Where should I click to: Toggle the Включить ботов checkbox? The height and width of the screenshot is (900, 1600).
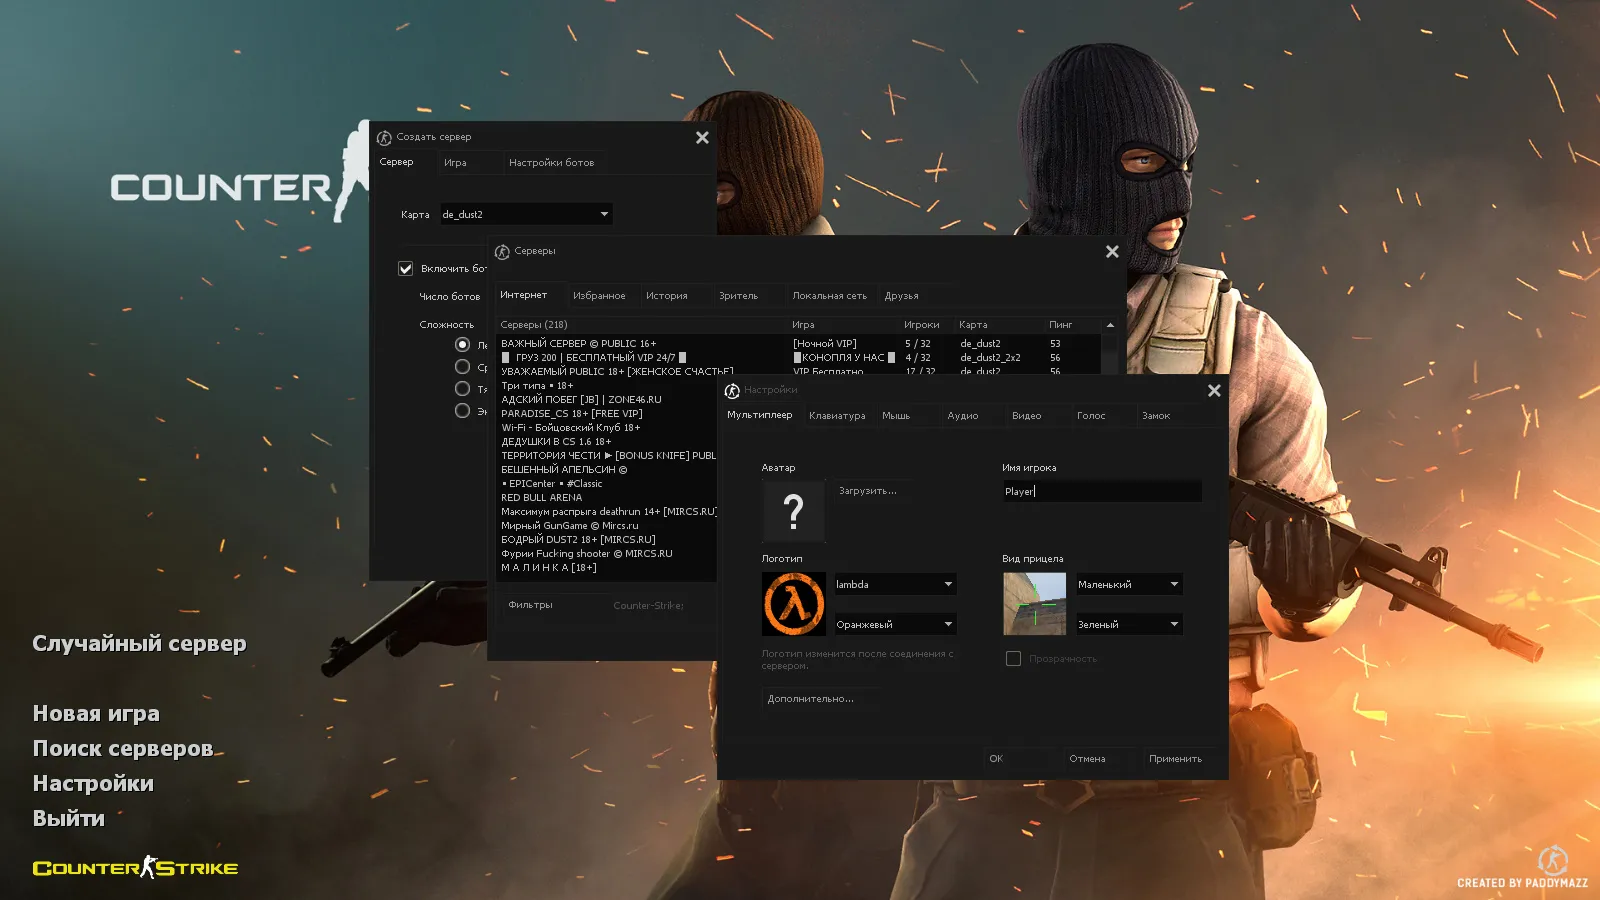(406, 269)
